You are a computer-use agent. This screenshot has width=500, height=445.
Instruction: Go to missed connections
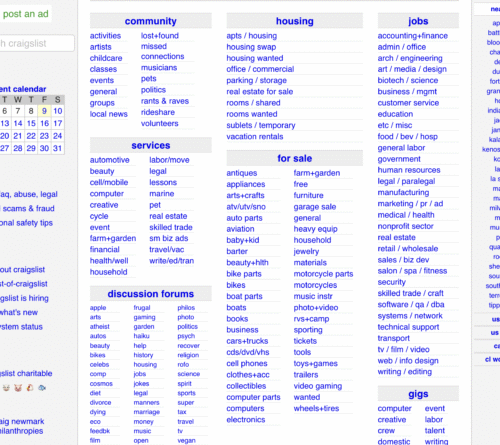(x=162, y=51)
